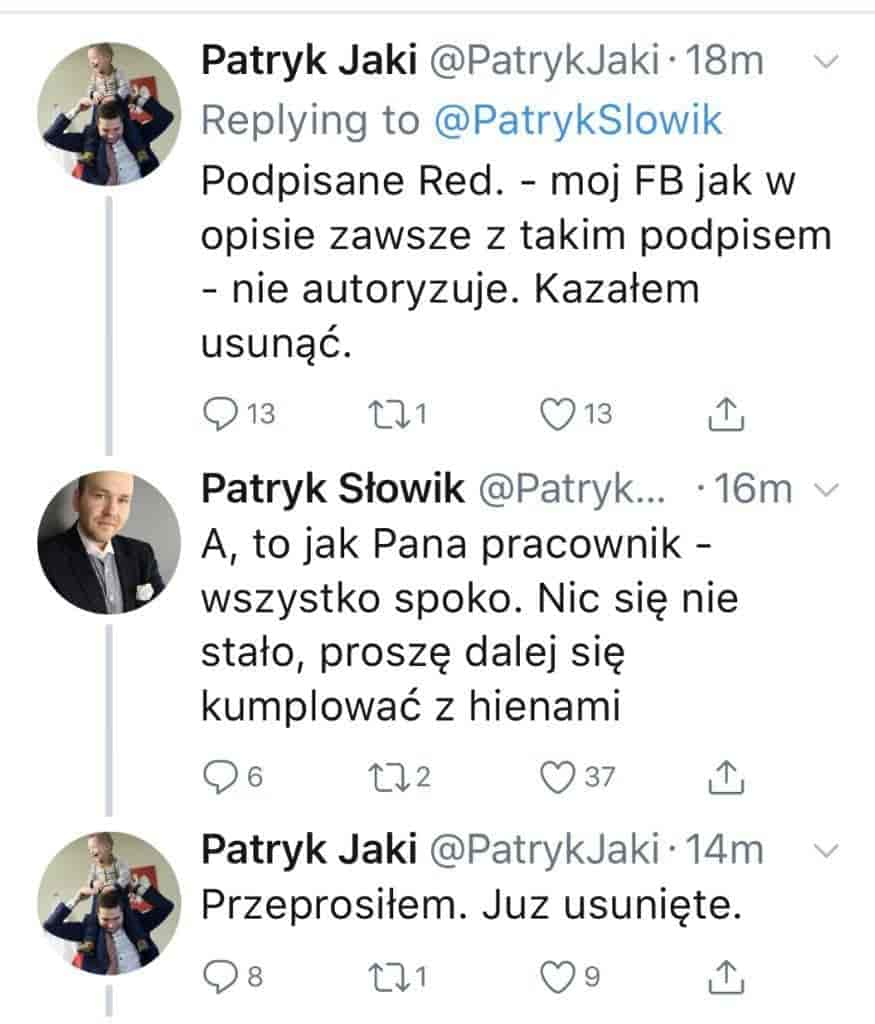Screen dimensions: 875x1024
Task: Open options chevron on the 16m tweet
Action: point(827,490)
